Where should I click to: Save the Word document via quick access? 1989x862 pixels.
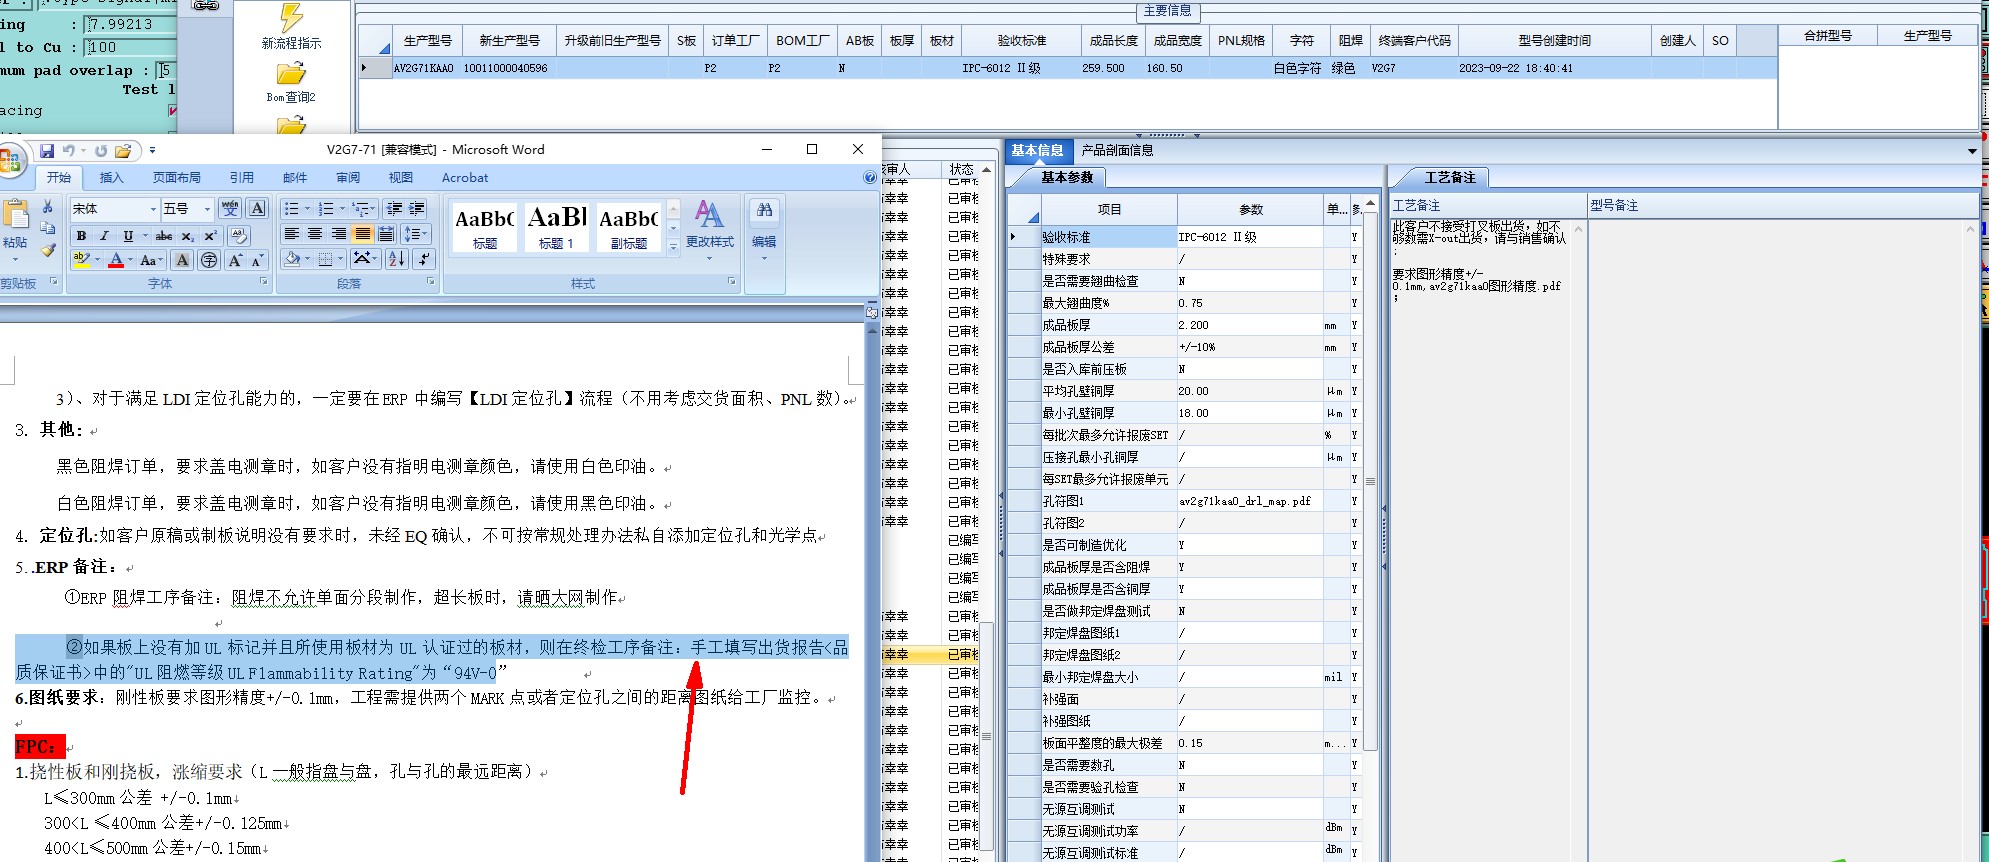47,151
